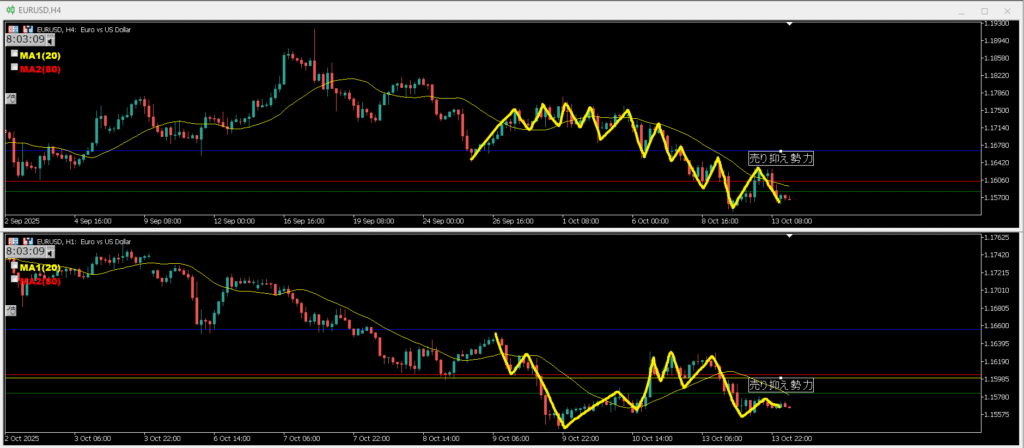Toggle the MA2(80) checkbox in H4 chart
The image size is (1024, 448).
14,68
